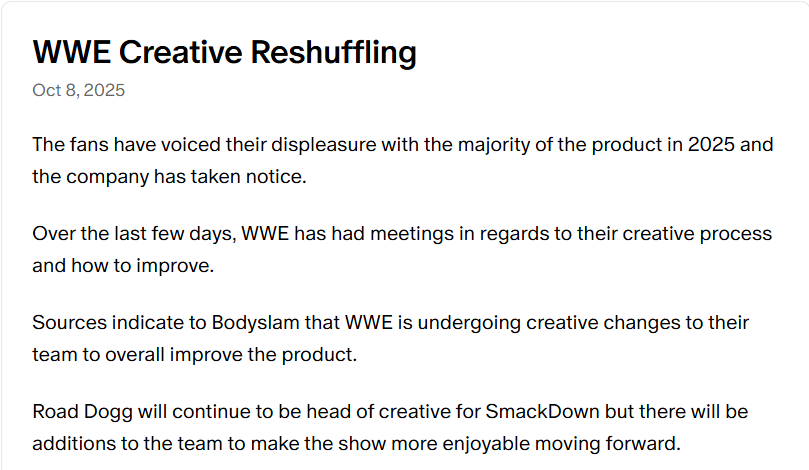Click the word 'Sources' starting the third paragraph

point(69,323)
